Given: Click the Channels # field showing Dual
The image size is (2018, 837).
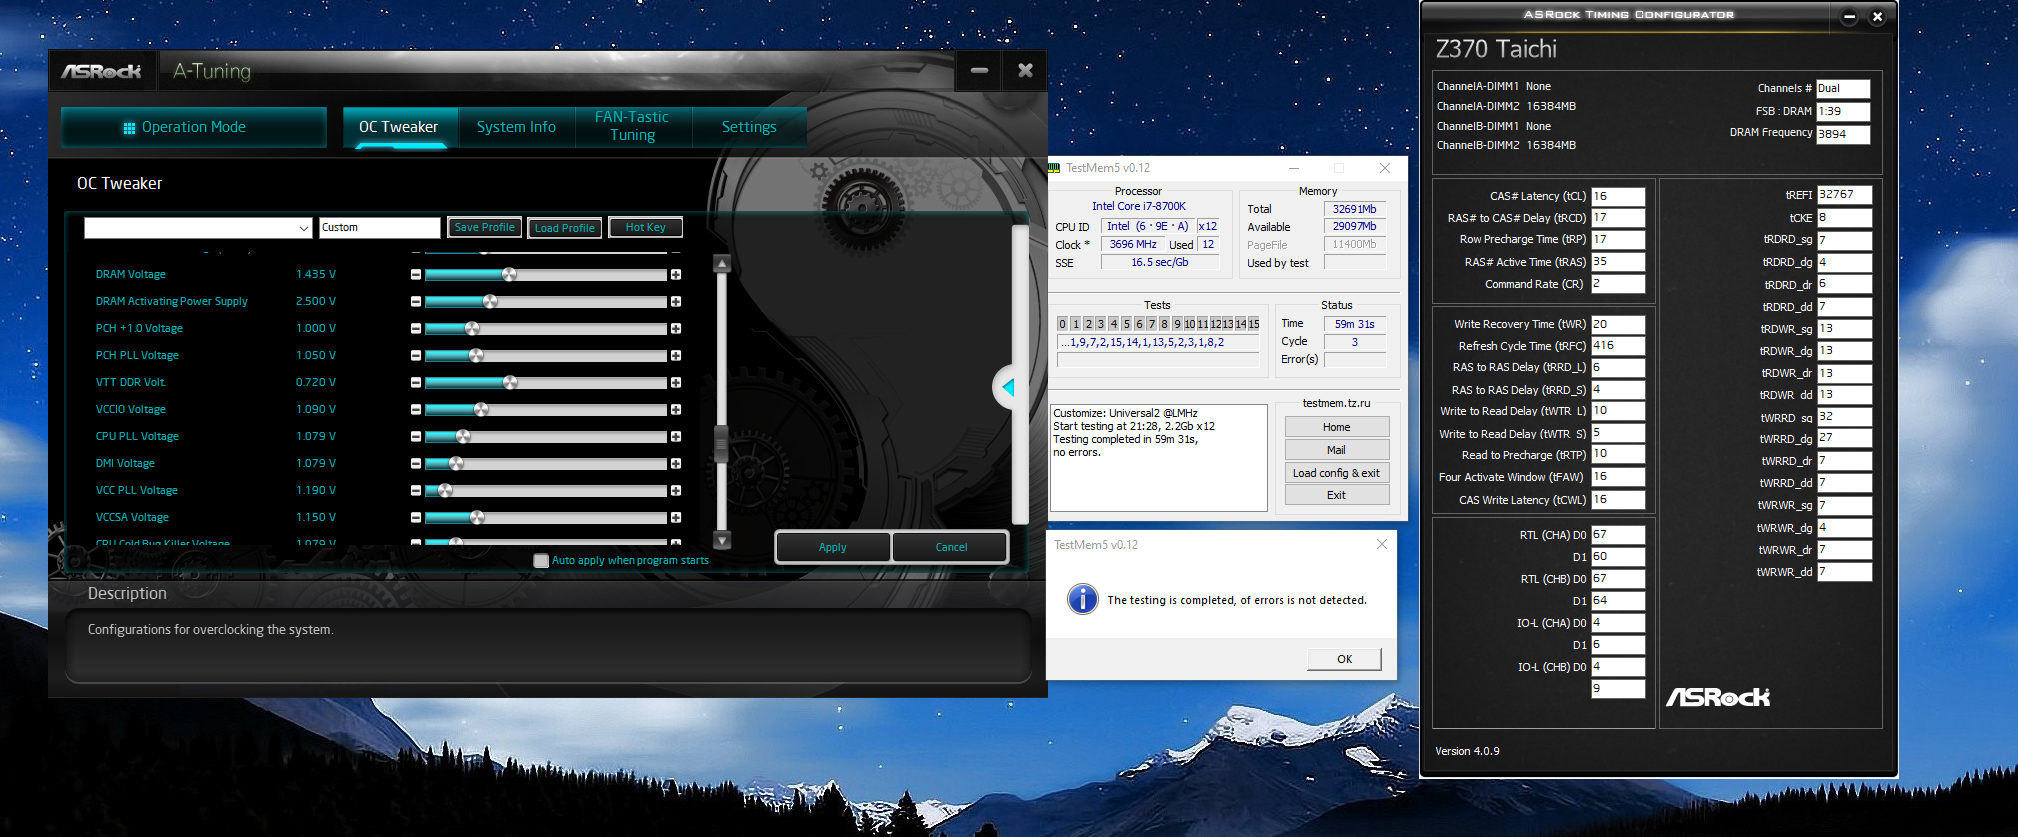Looking at the screenshot, I should pos(1843,89).
